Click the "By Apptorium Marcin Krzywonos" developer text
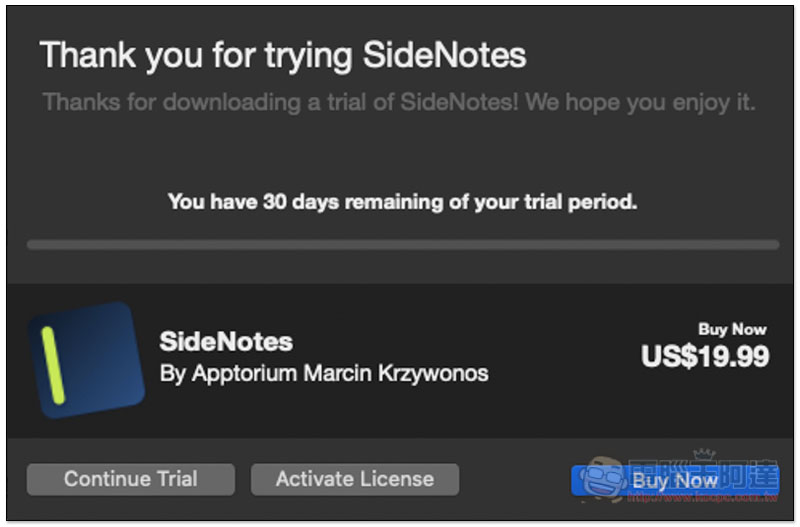Image resolution: width=800 pixels, height=527 pixels. [324, 373]
